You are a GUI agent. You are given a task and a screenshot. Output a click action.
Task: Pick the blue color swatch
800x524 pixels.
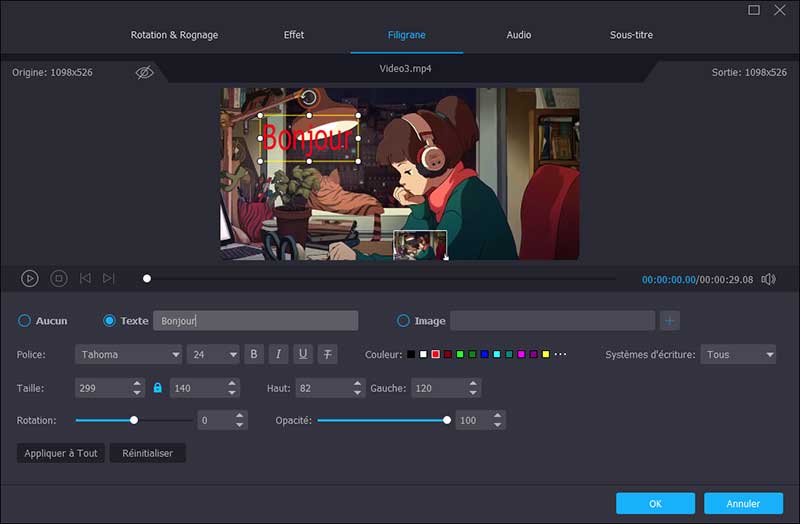pyautogui.click(x=484, y=354)
